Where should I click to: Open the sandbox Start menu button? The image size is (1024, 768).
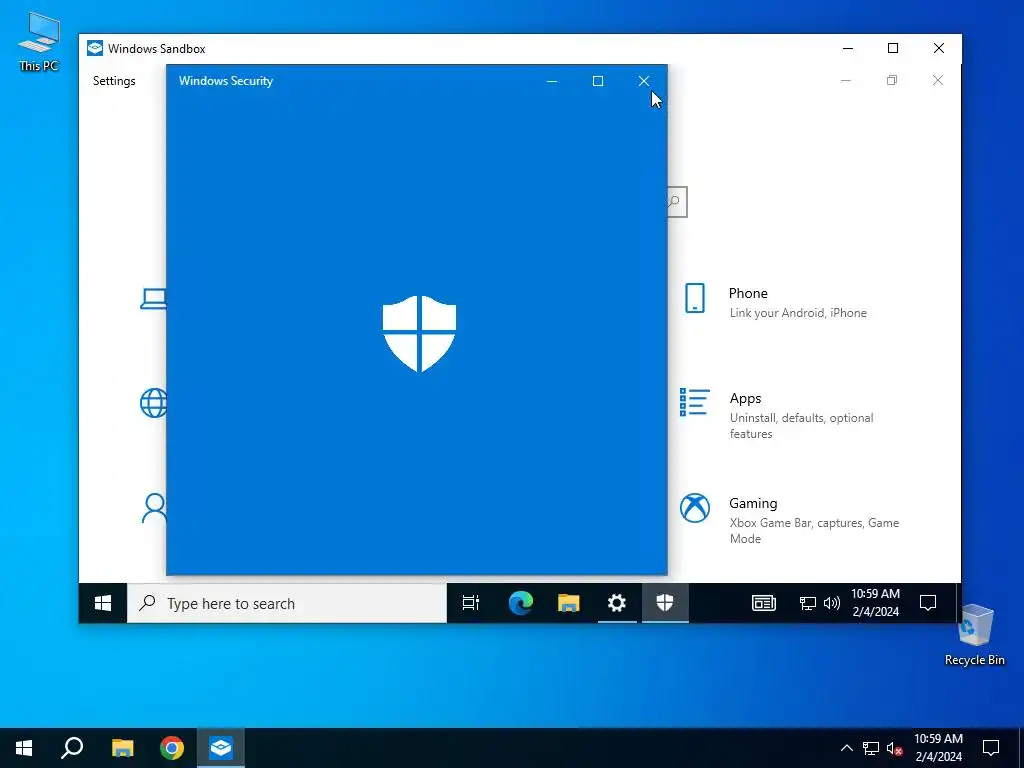[103, 603]
